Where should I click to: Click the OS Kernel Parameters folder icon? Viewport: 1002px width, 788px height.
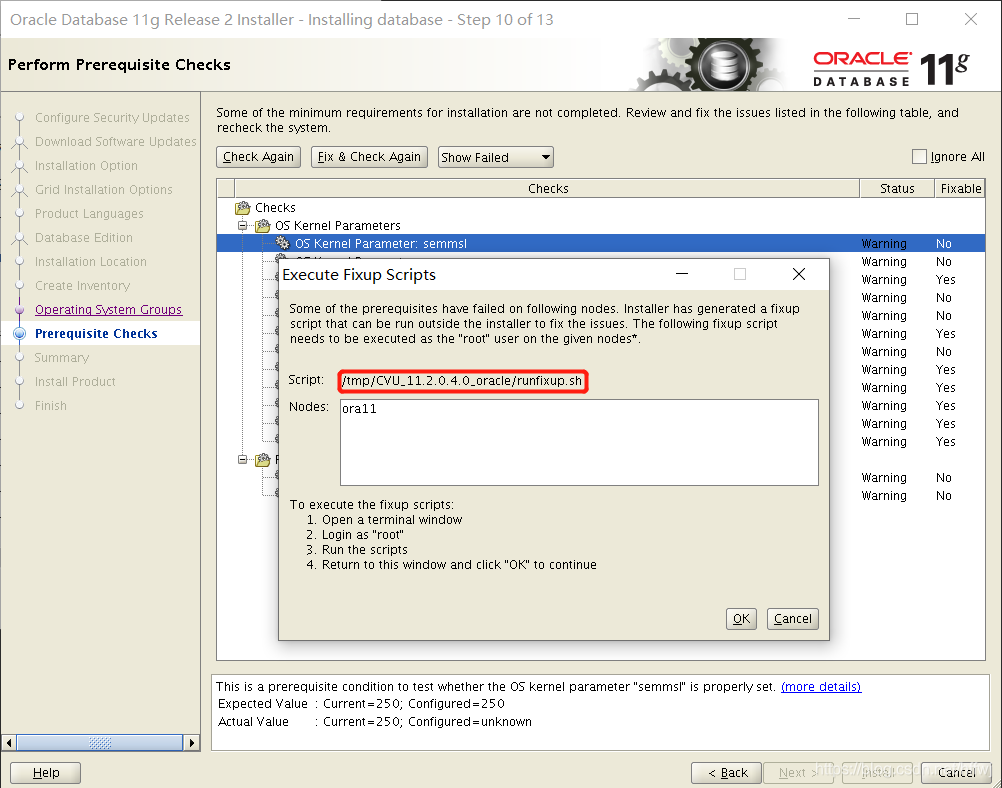263,226
